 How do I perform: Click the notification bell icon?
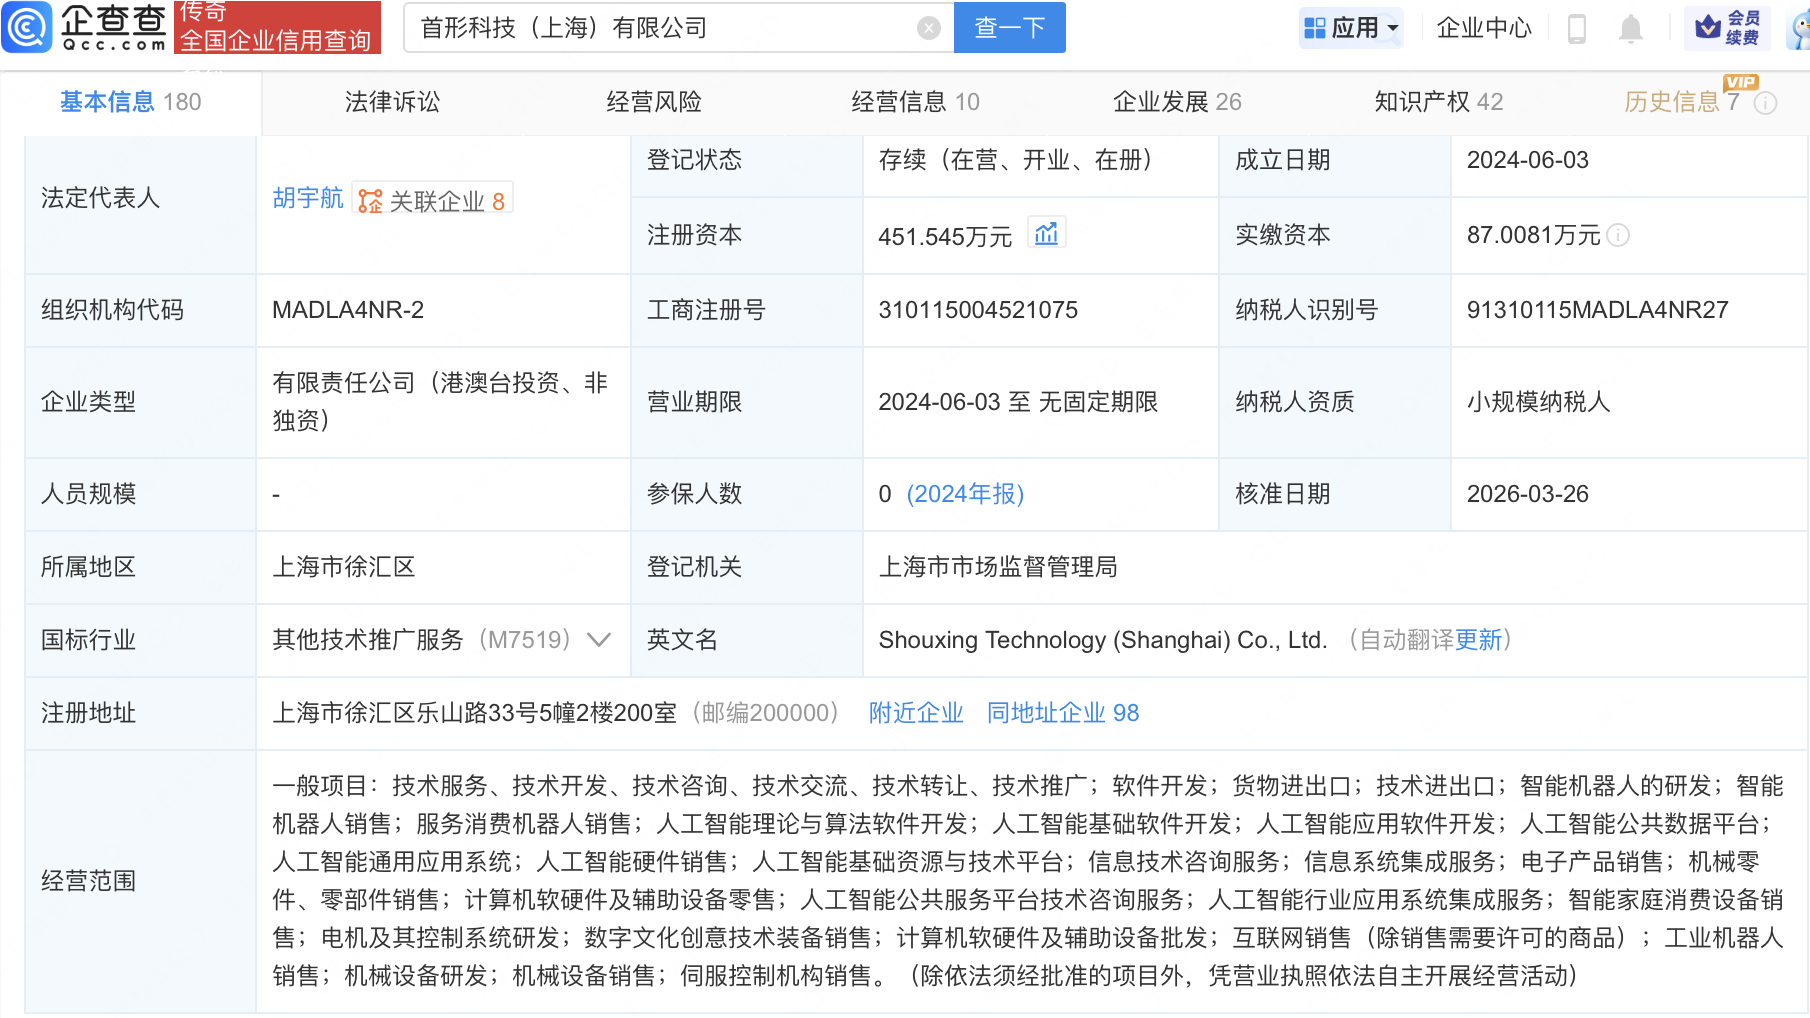[x=1630, y=28]
